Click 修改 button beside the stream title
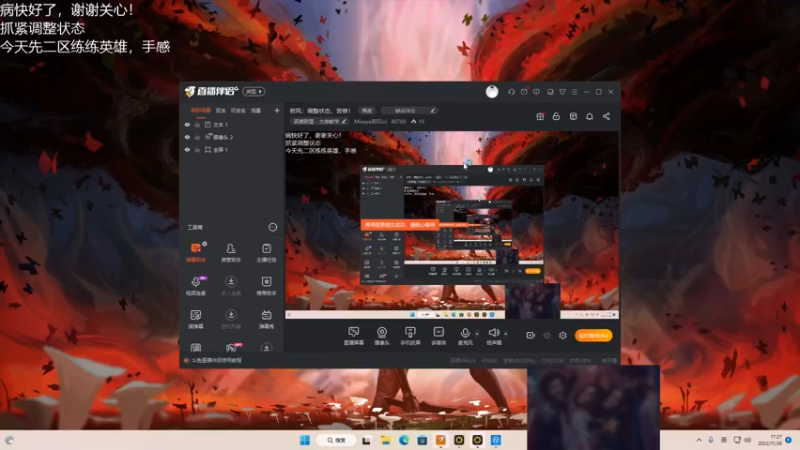800x450 pixels. tap(367, 110)
